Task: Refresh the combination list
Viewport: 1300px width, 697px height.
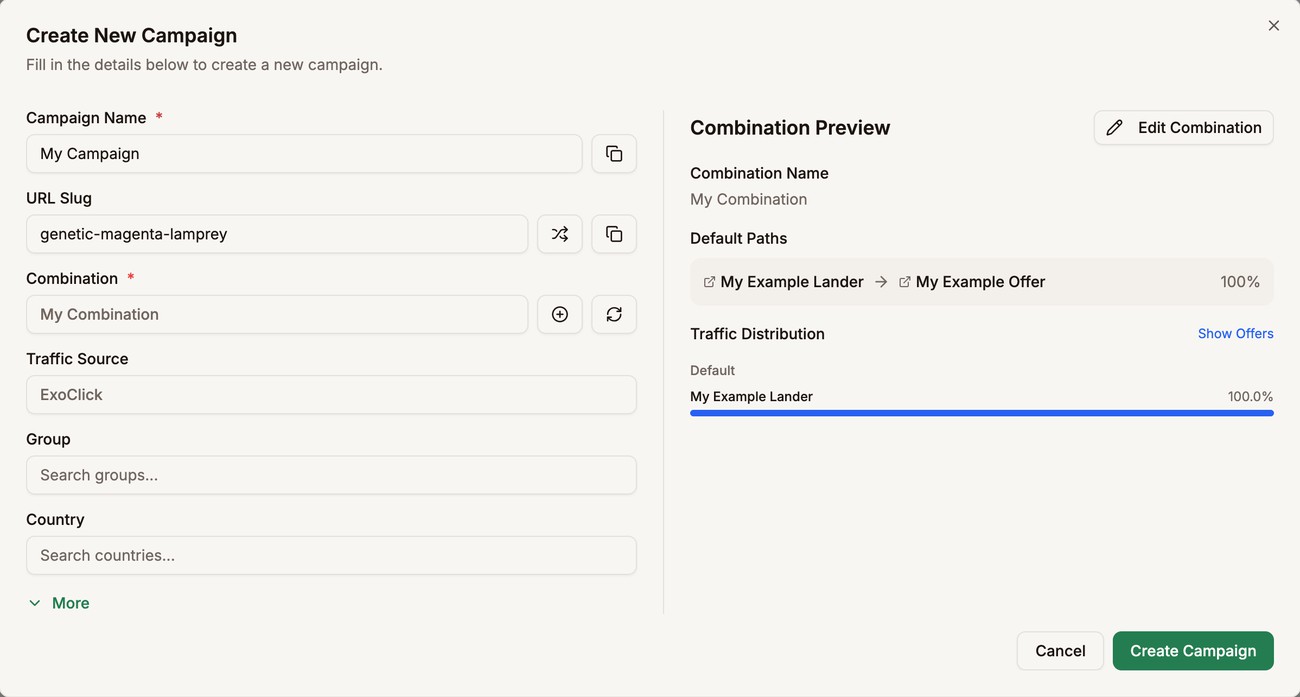Action: [x=614, y=314]
